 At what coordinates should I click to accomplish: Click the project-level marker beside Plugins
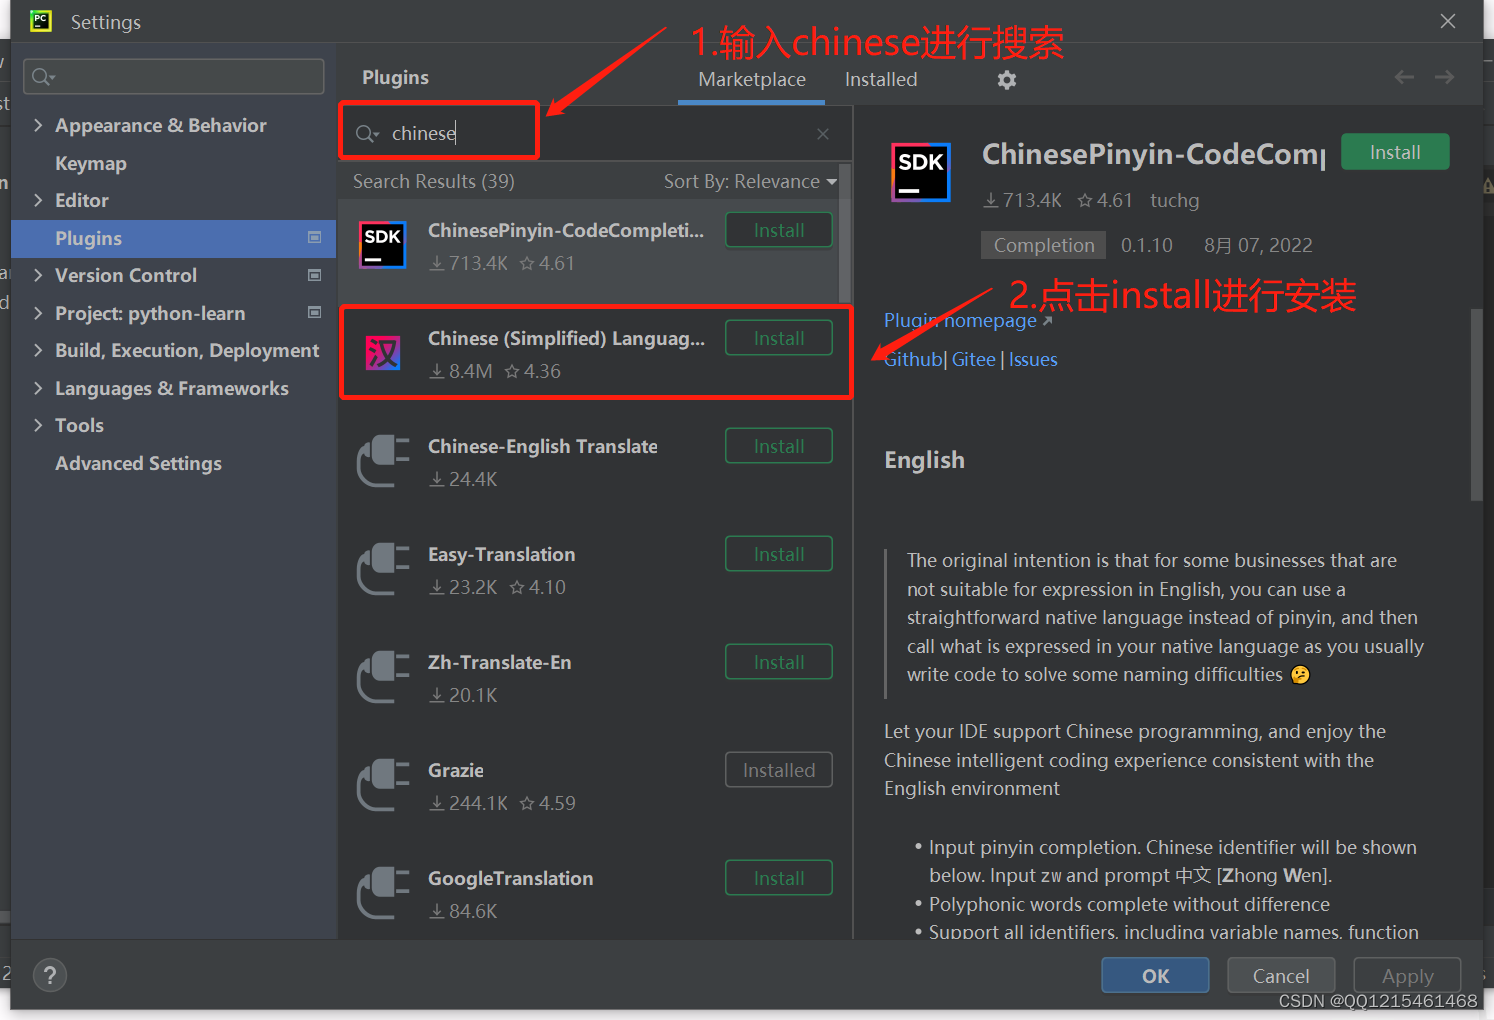click(x=314, y=237)
